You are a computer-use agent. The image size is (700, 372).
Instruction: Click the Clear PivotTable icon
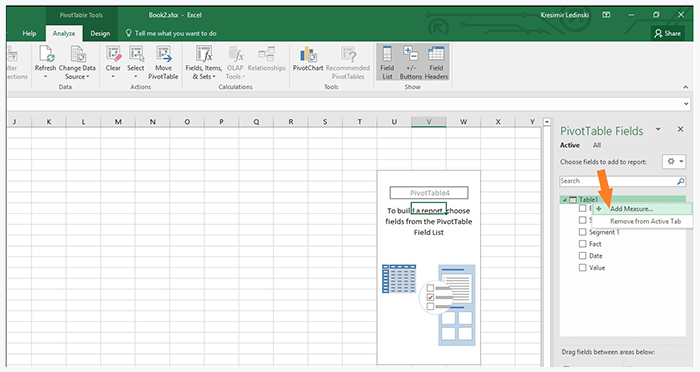point(113,54)
